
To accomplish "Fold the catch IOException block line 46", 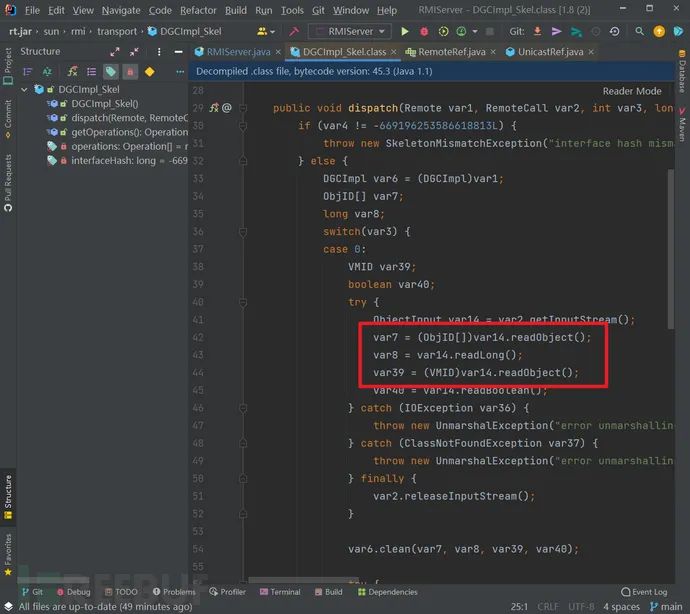I will pos(242,408).
